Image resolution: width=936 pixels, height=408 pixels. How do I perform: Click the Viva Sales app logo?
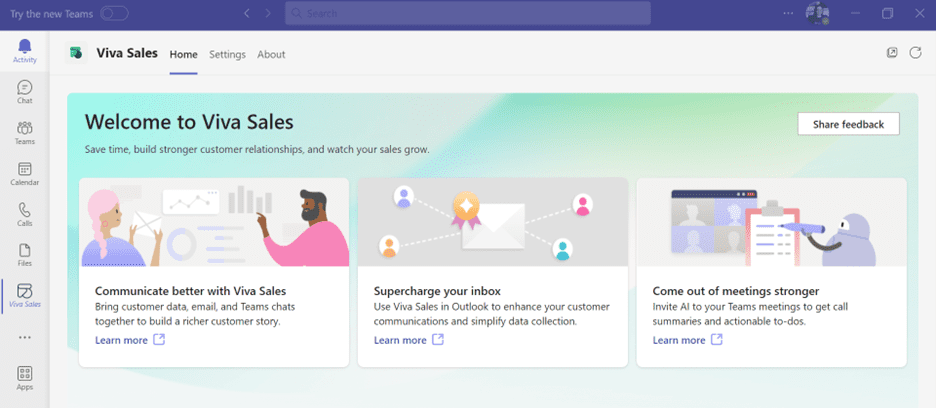pyautogui.click(x=76, y=53)
